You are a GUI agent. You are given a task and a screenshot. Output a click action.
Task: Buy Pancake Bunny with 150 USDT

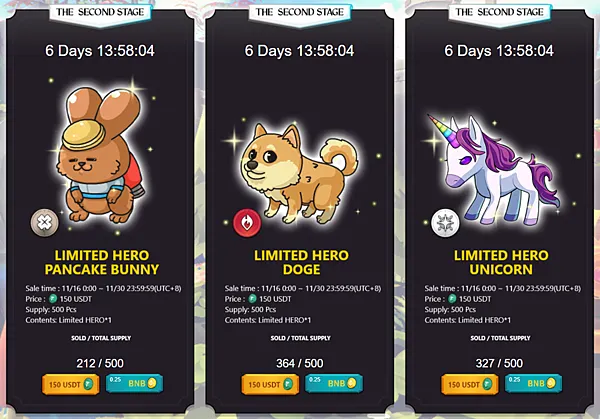71,384
